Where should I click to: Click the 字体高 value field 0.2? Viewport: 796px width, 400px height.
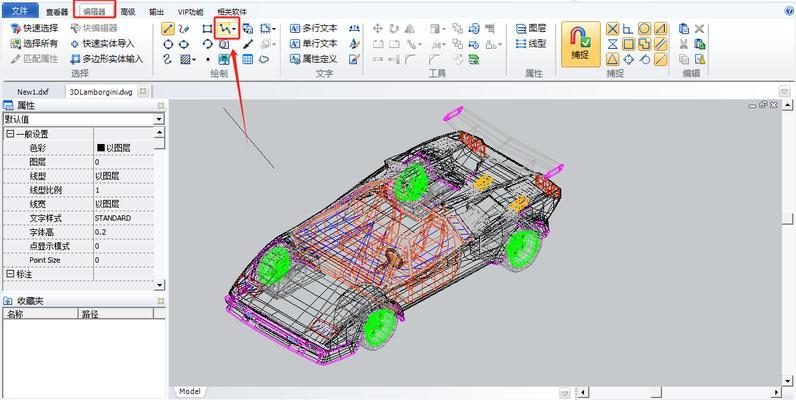pos(124,232)
